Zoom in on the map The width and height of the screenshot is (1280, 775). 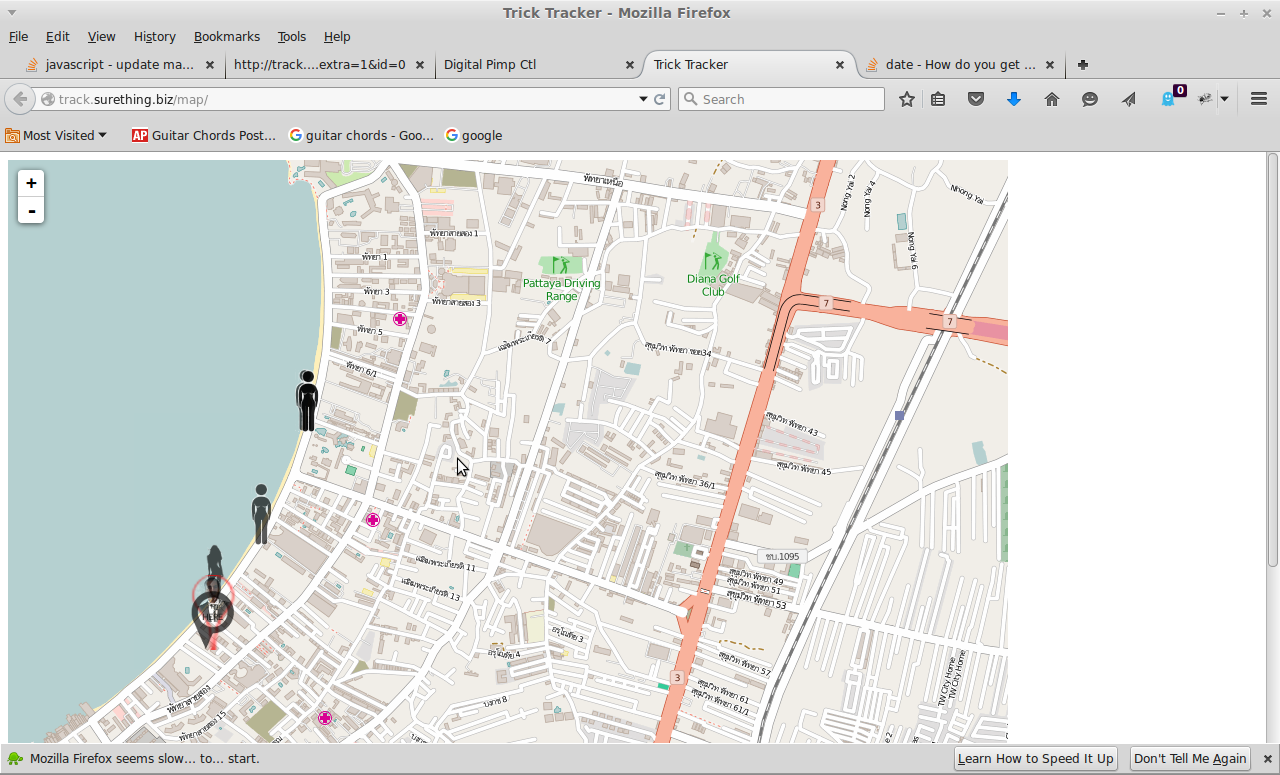31,183
